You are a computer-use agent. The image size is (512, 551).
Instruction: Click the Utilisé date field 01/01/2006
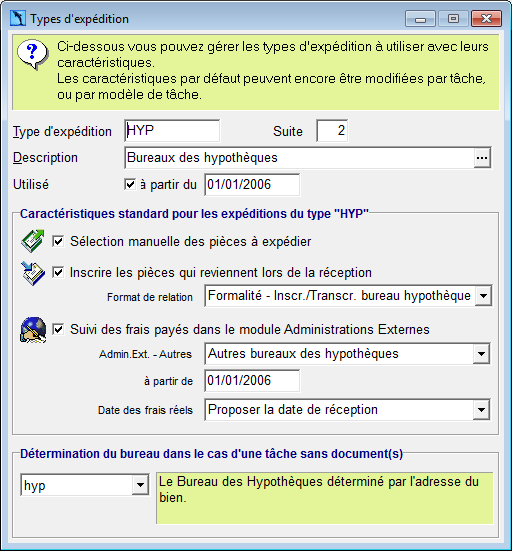(252, 184)
